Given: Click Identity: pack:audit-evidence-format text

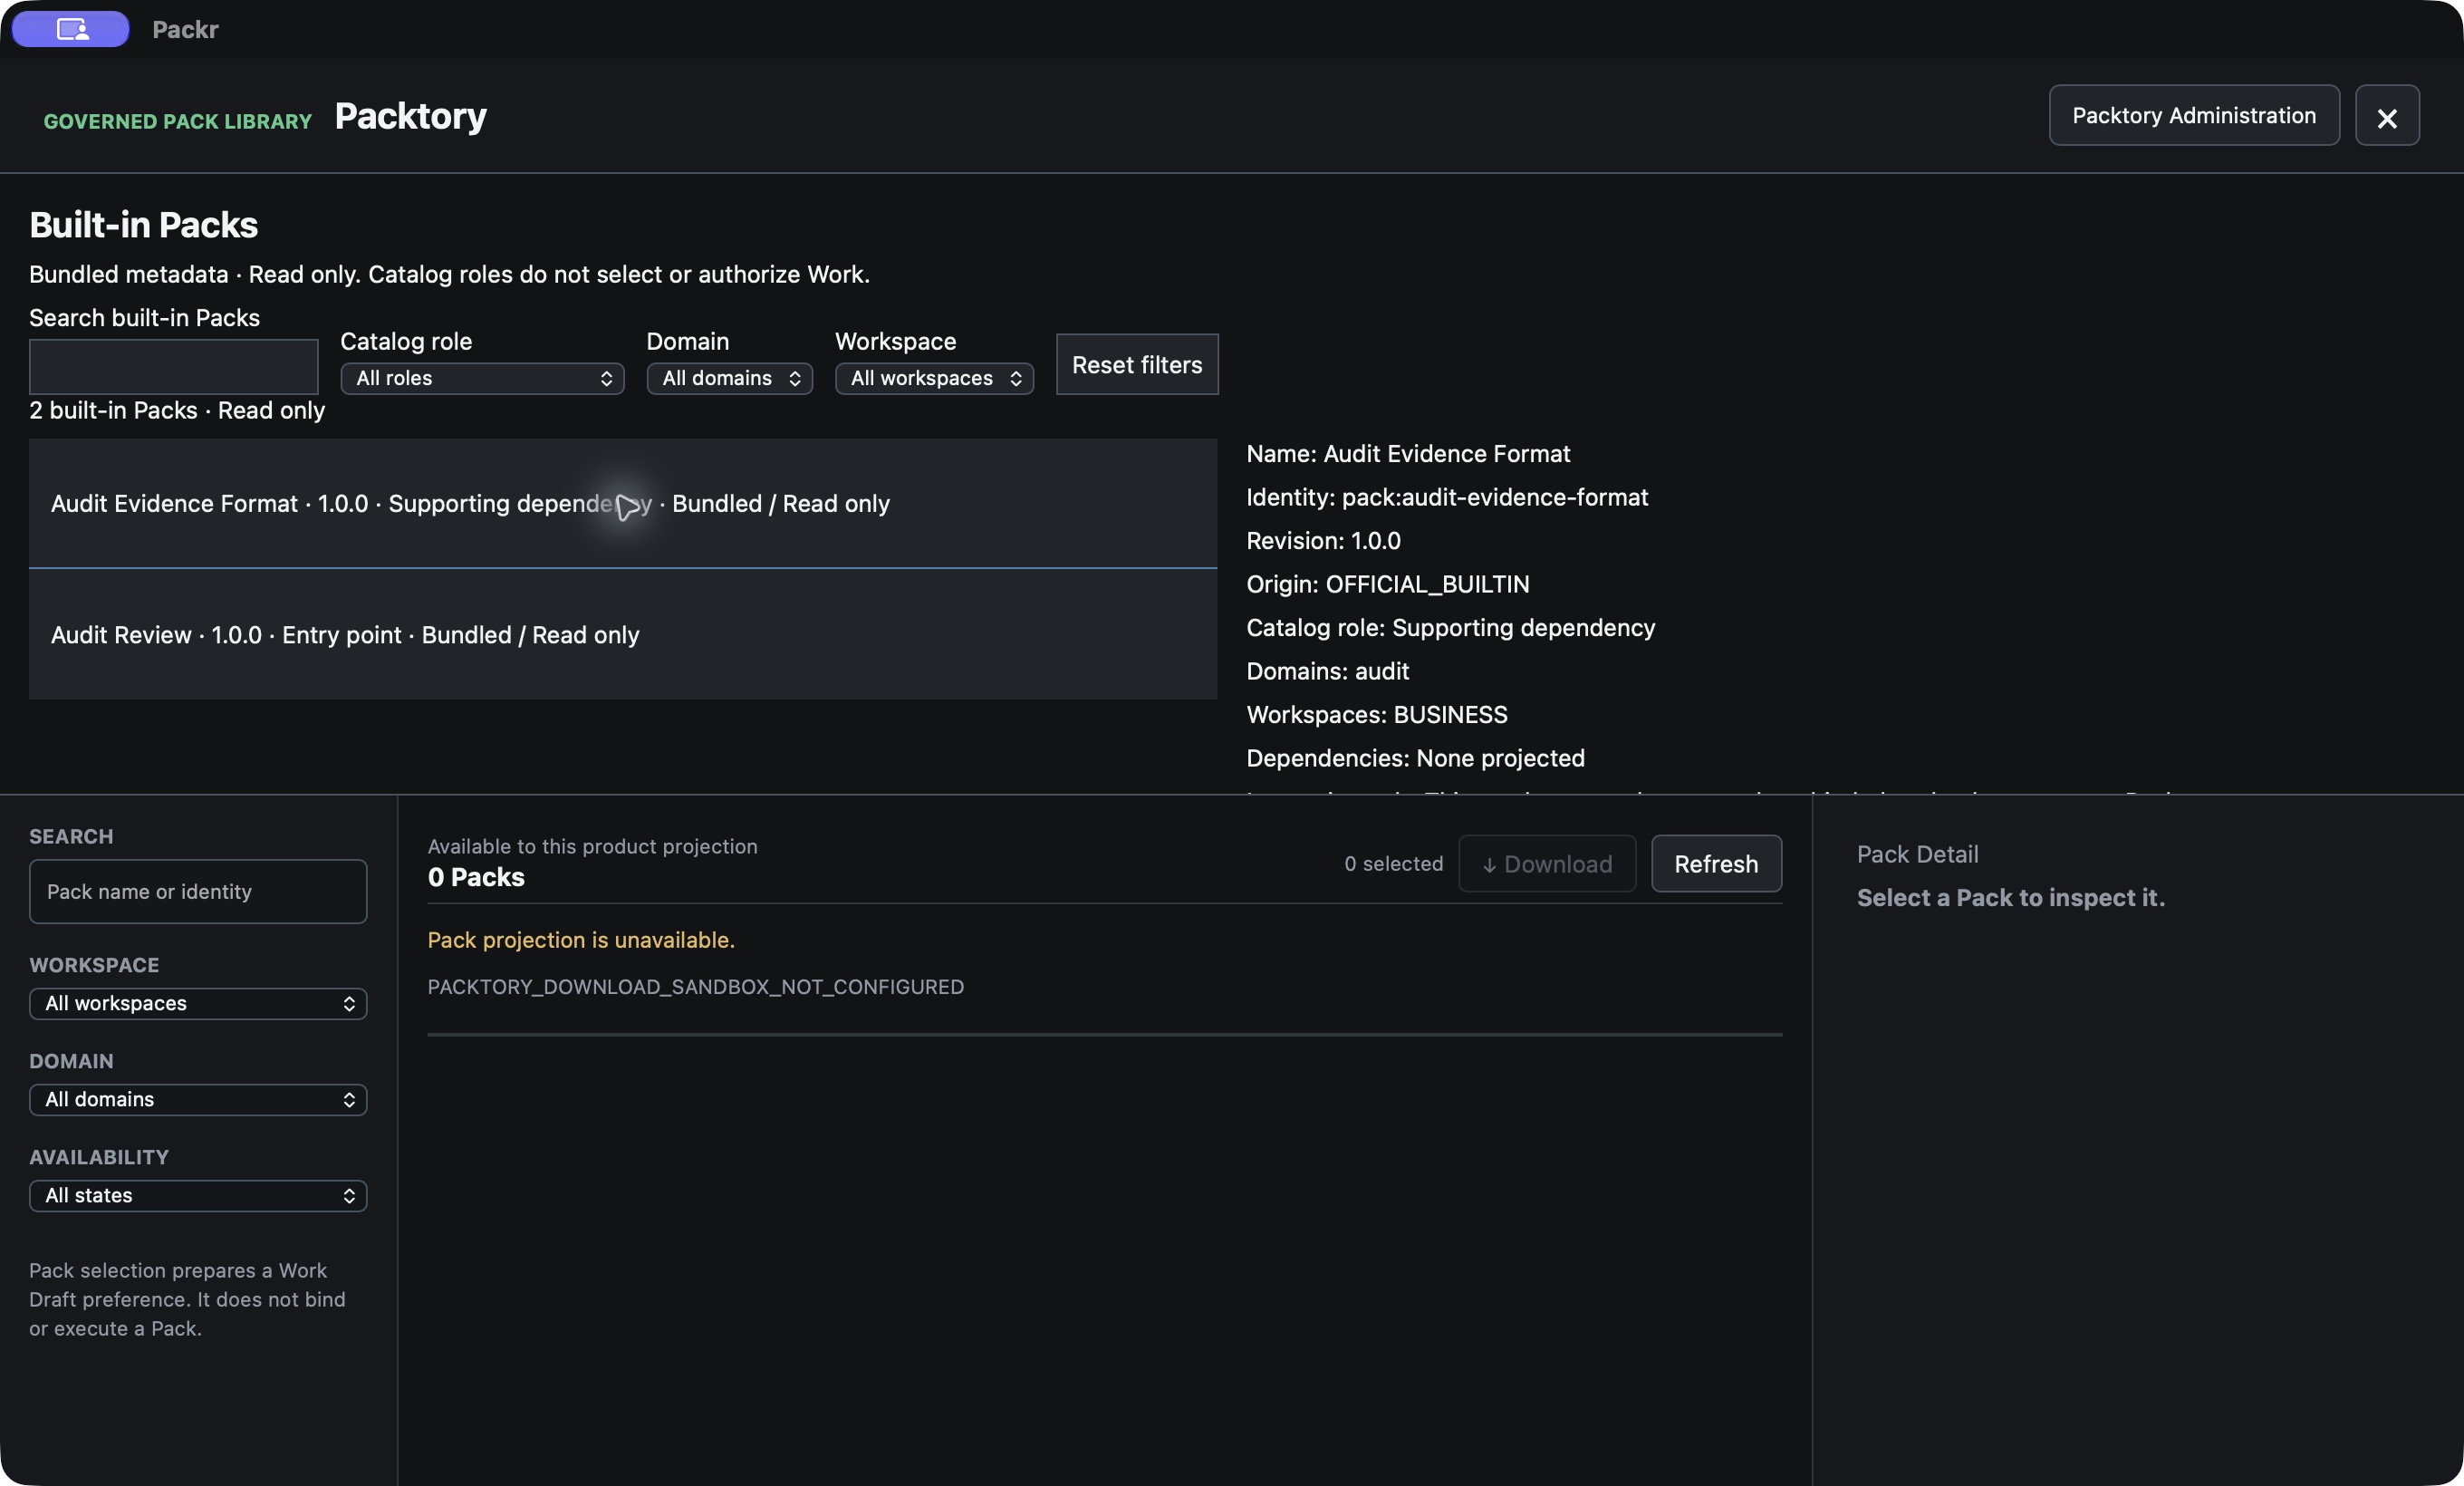Looking at the screenshot, I should (1446, 498).
